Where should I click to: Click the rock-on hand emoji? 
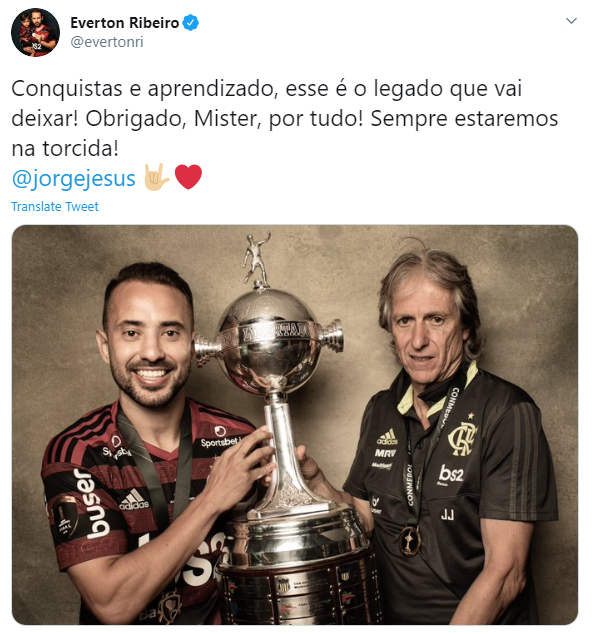point(156,177)
